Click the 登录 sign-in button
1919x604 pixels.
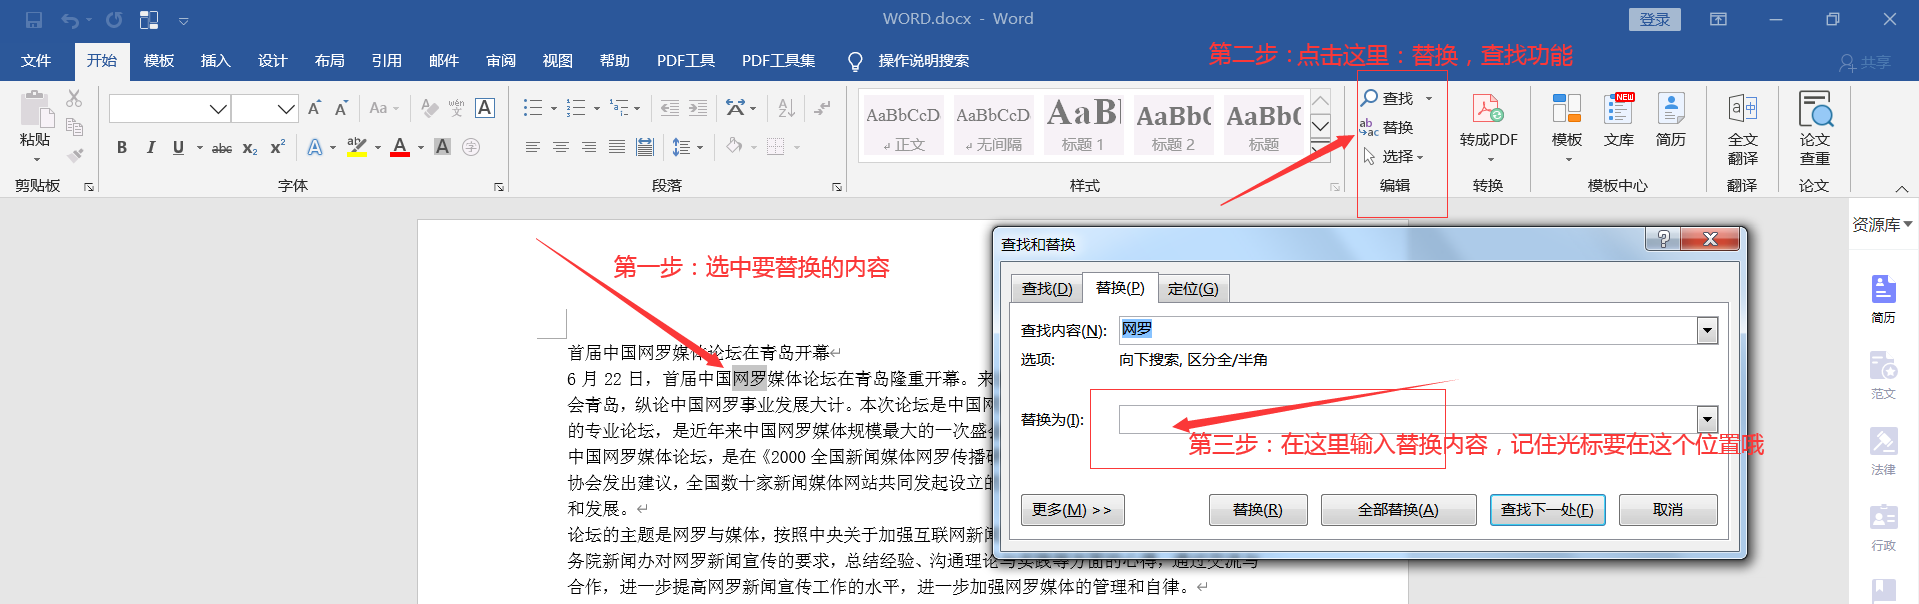1654,19
